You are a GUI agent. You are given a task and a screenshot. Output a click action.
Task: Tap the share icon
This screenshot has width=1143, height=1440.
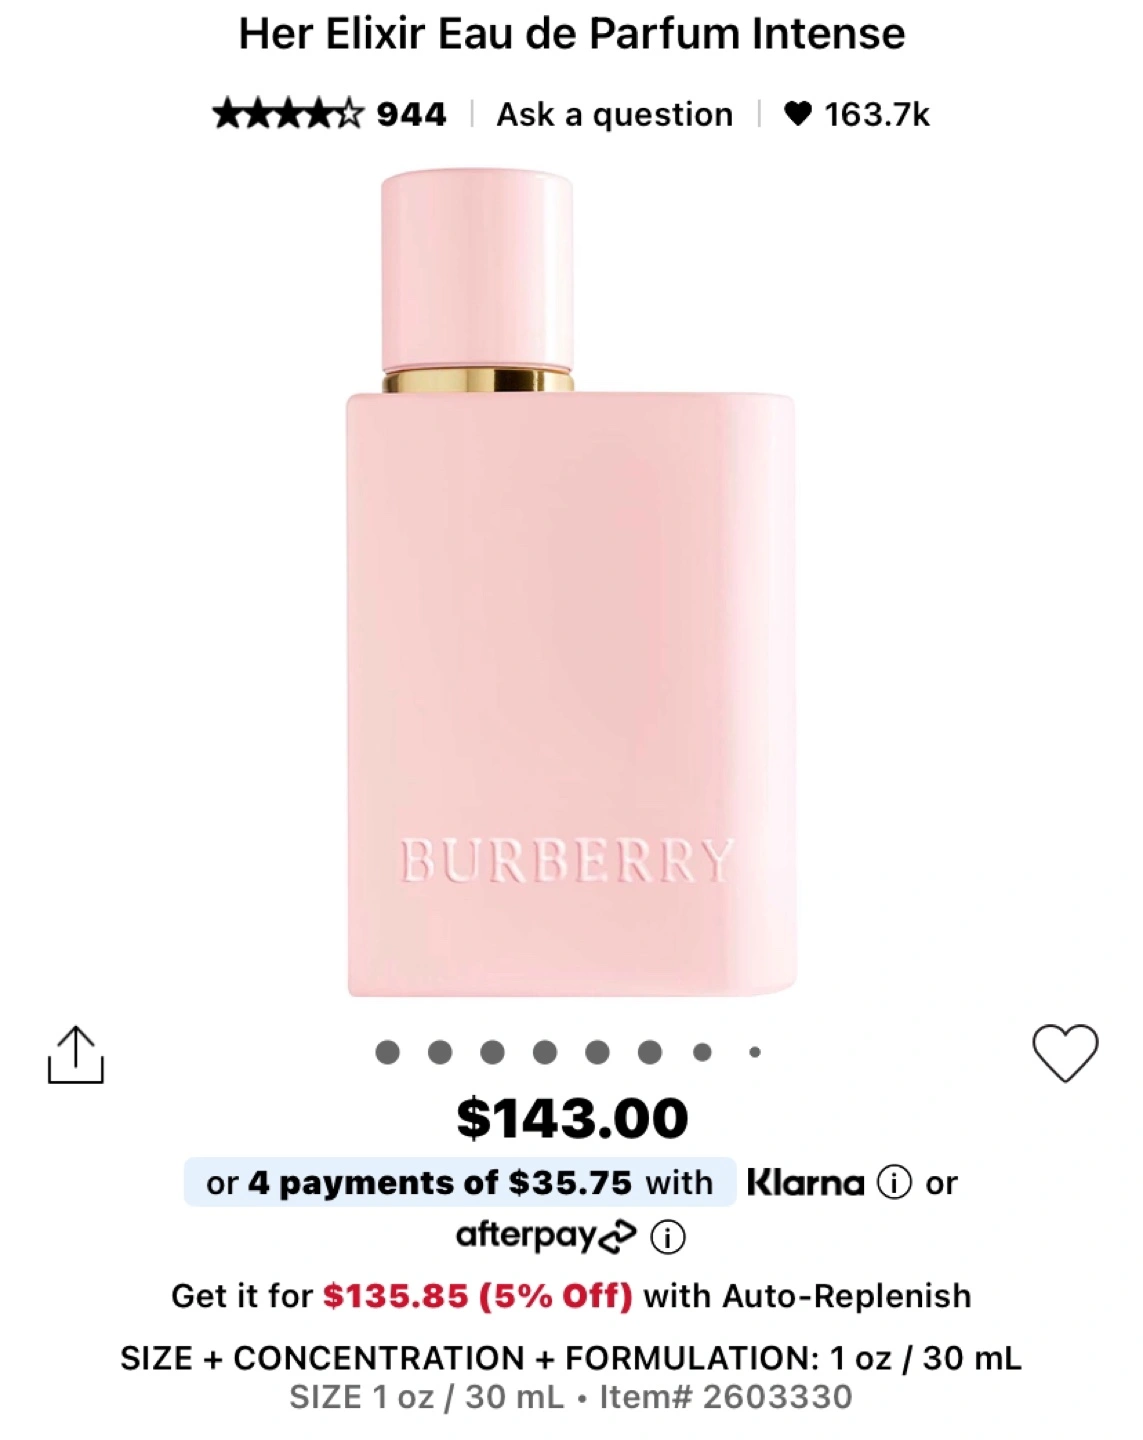(76, 1054)
